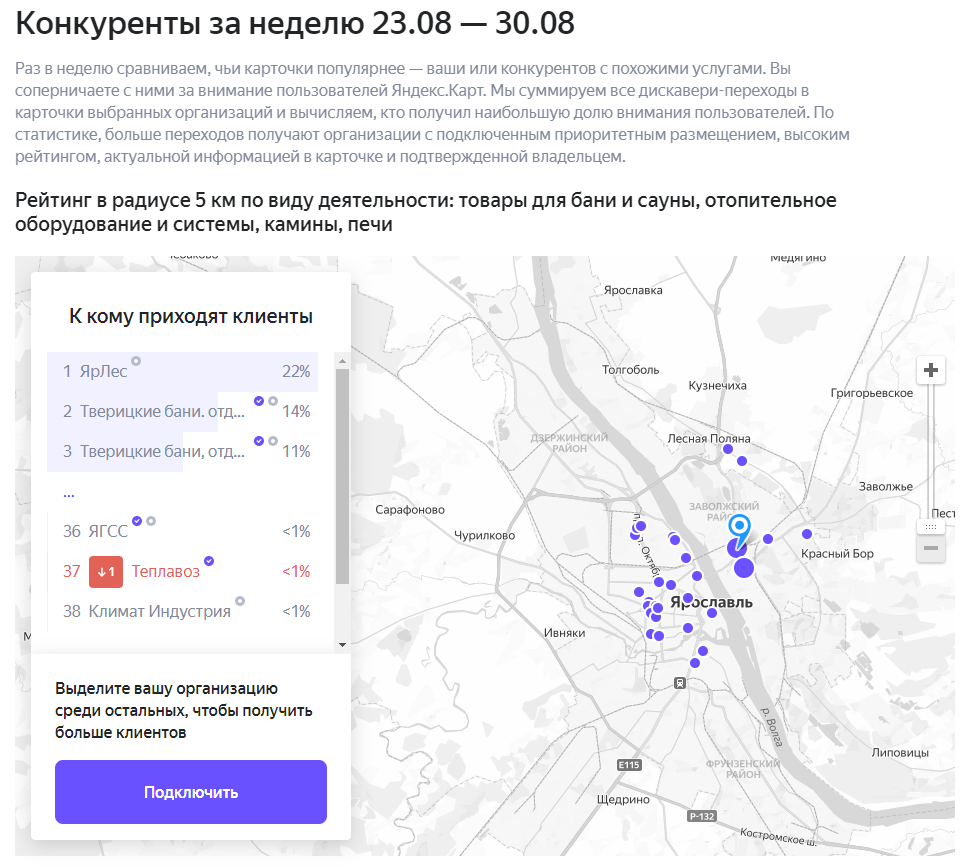Zoom out the map with the minus button

(931, 548)
